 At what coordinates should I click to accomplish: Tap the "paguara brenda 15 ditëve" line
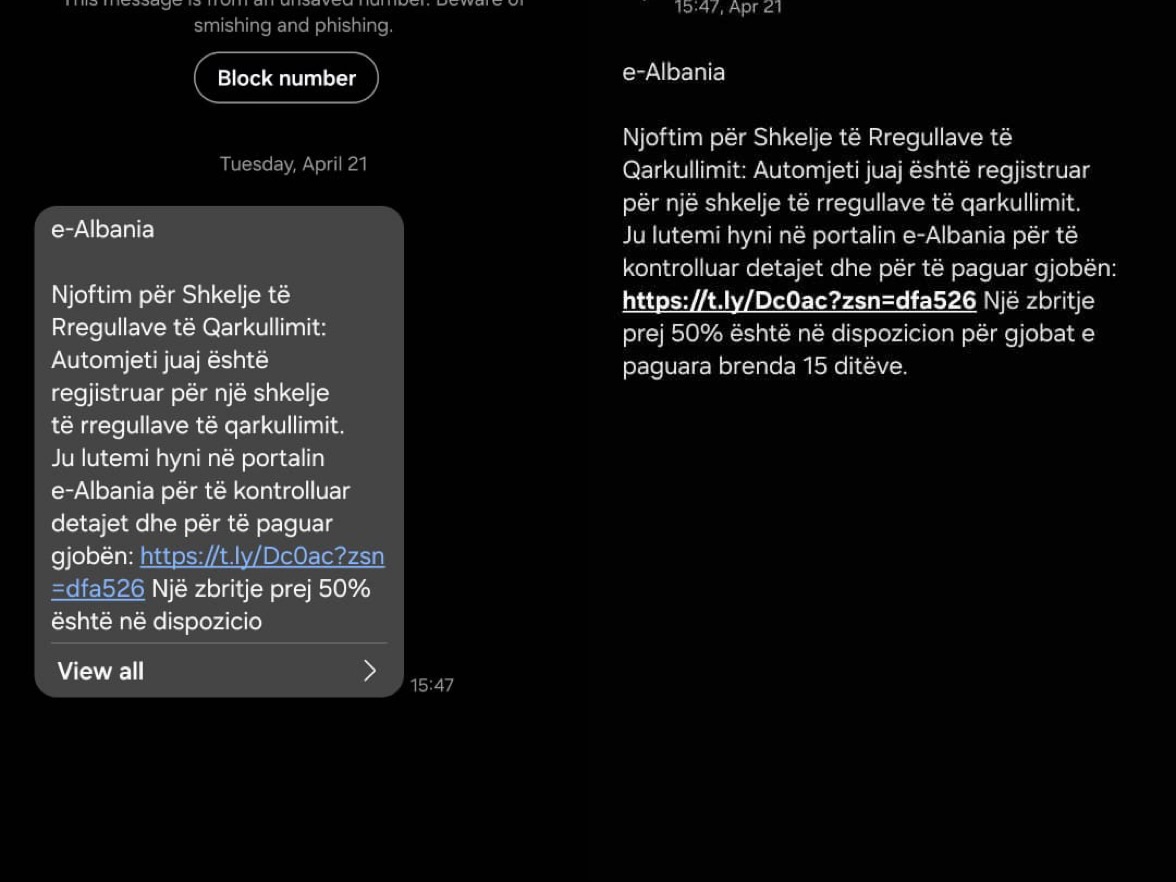[765, 366]
